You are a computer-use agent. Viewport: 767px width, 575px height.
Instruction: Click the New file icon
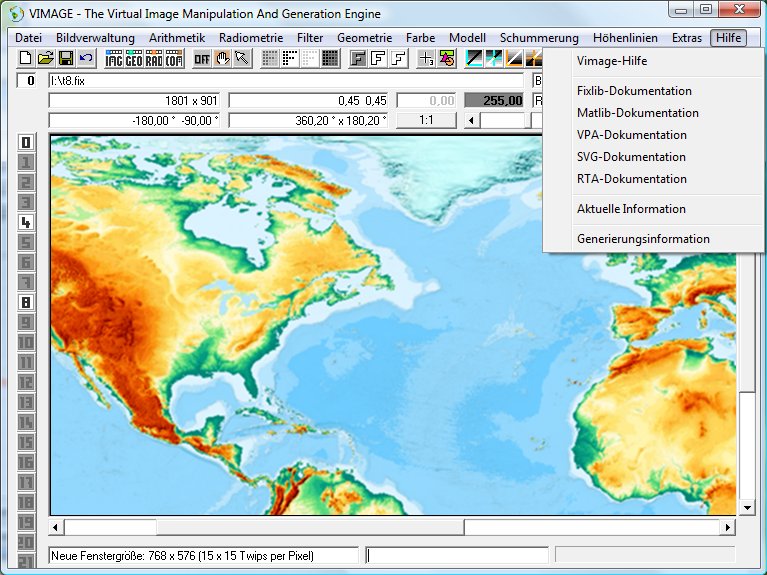pos(24,59)
